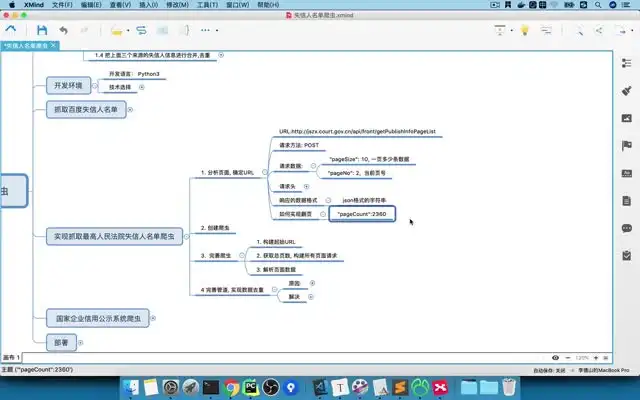This screenshot has width=640, height=400.
Task: Expand the 抓取百度失信人名单 node
Action: (130, 109)
